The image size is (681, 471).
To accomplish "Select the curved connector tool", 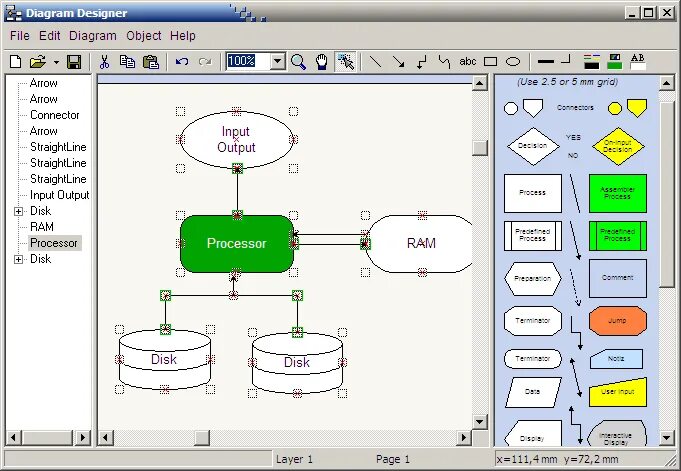I will [x=444, y=62].
